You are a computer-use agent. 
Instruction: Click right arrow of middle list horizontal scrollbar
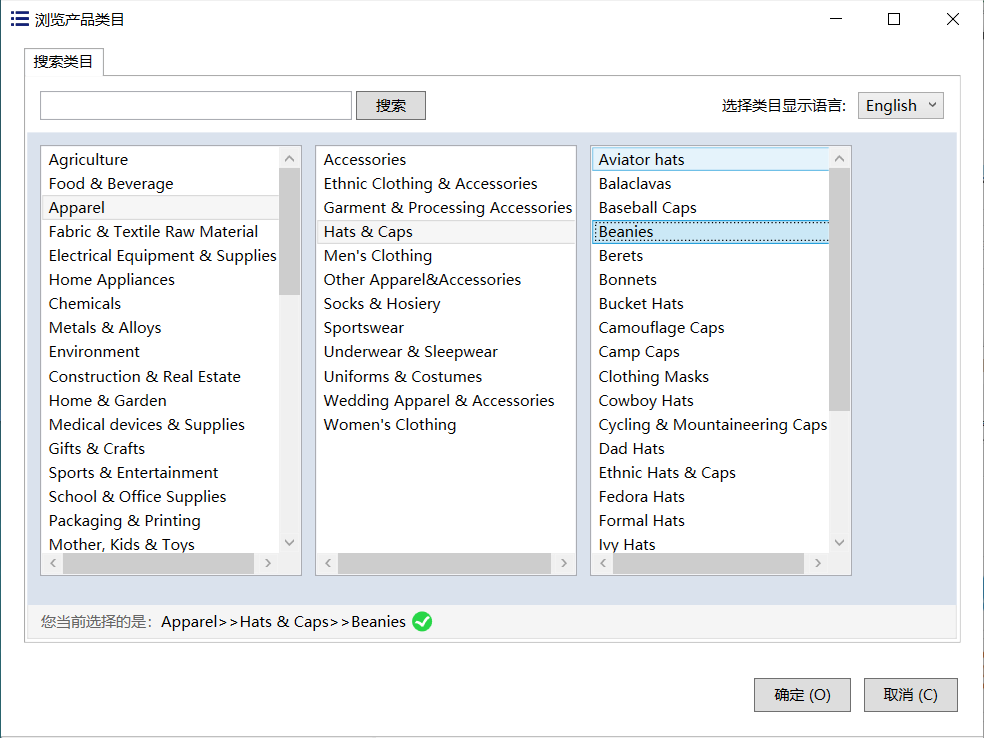click(x=564, y=564)
